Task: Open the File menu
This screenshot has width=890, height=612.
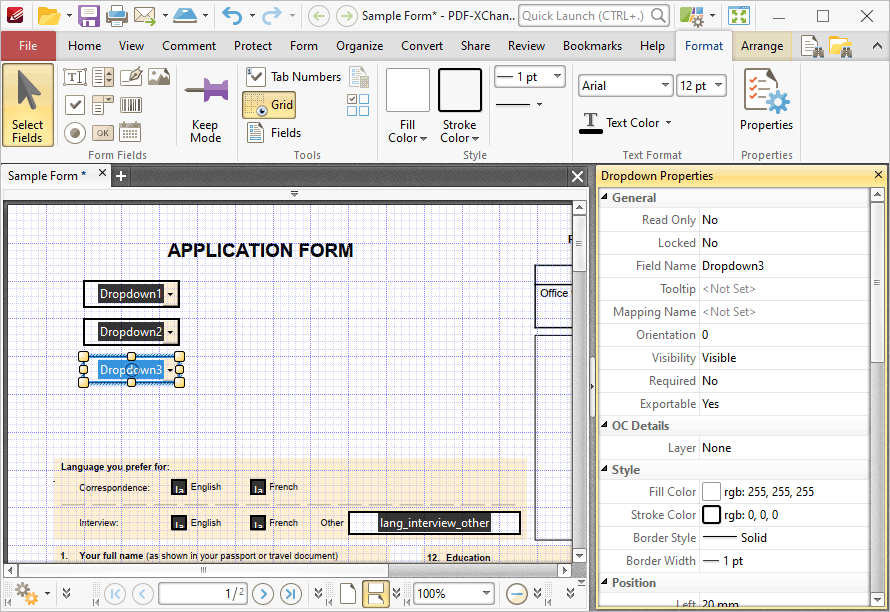Action: pyautogui.click(x=28, y=46)
